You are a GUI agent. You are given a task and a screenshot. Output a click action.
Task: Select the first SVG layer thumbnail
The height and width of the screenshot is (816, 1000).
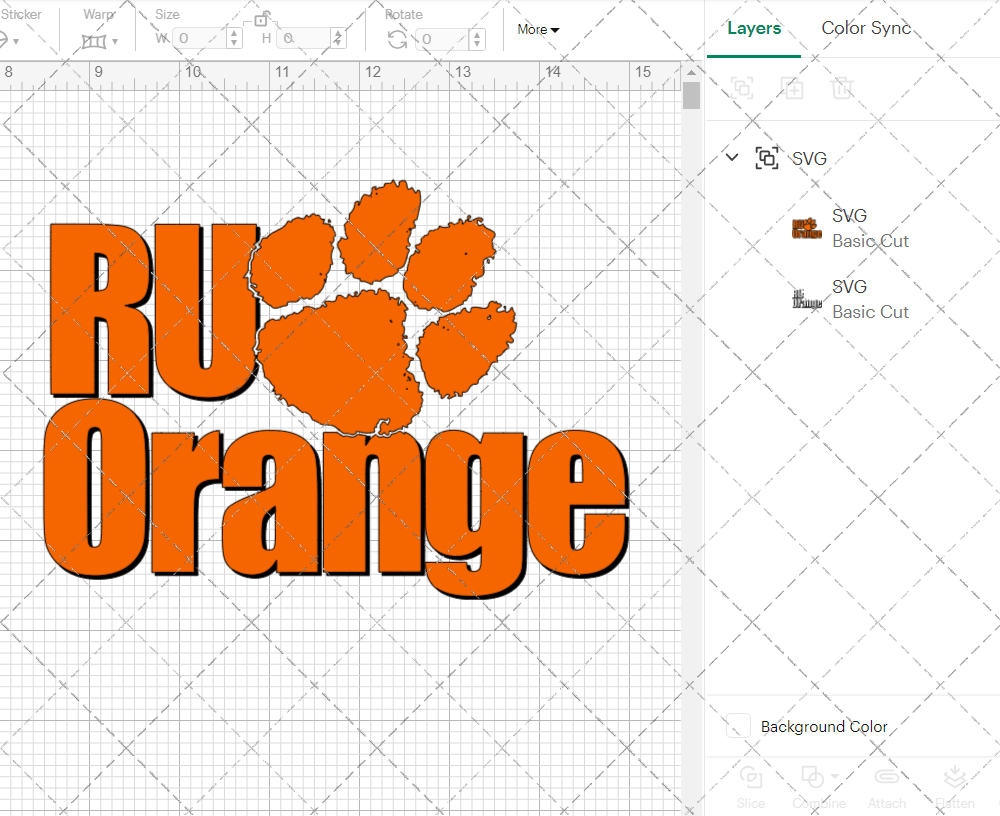[x=806, y=227]
